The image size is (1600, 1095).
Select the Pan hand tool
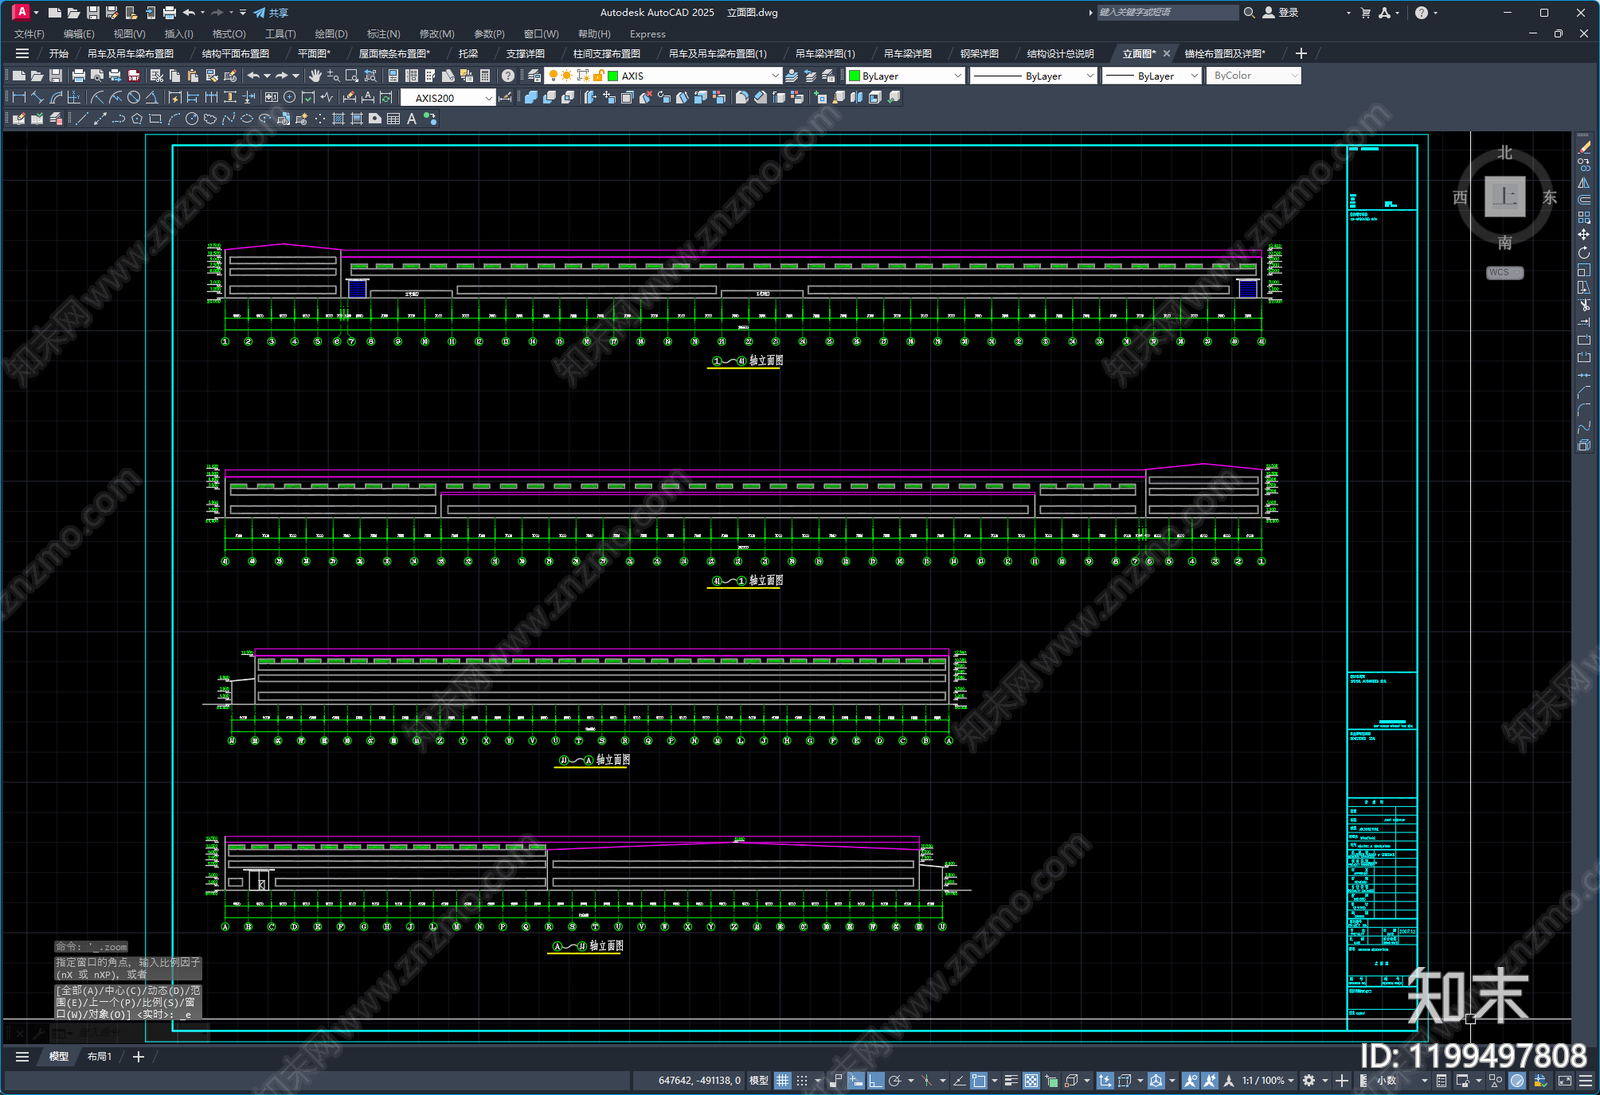315,76
